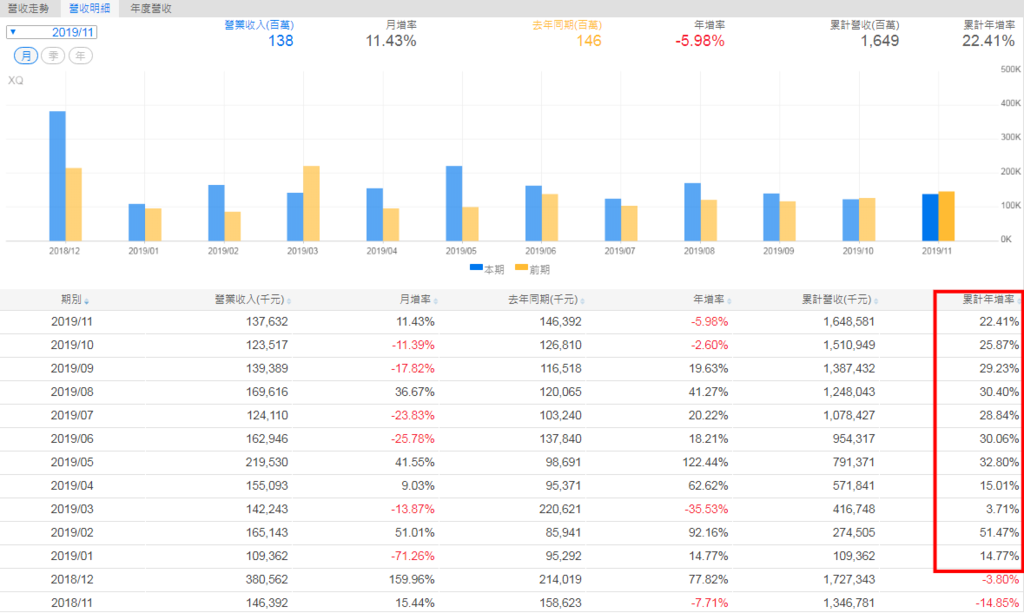Click revenue value 380,562
Screen dimensions: 1024x613
tap(266, 580)
